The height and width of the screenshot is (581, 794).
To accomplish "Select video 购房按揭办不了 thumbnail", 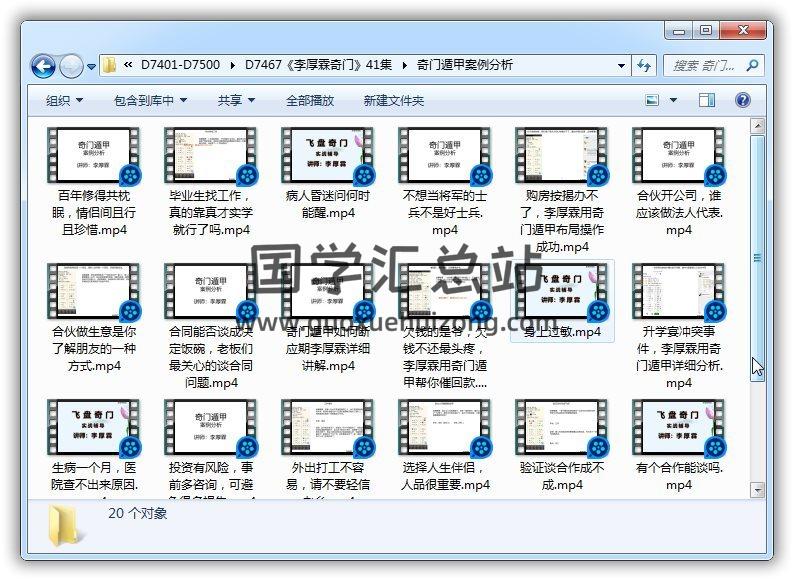I will coord(562,155).
